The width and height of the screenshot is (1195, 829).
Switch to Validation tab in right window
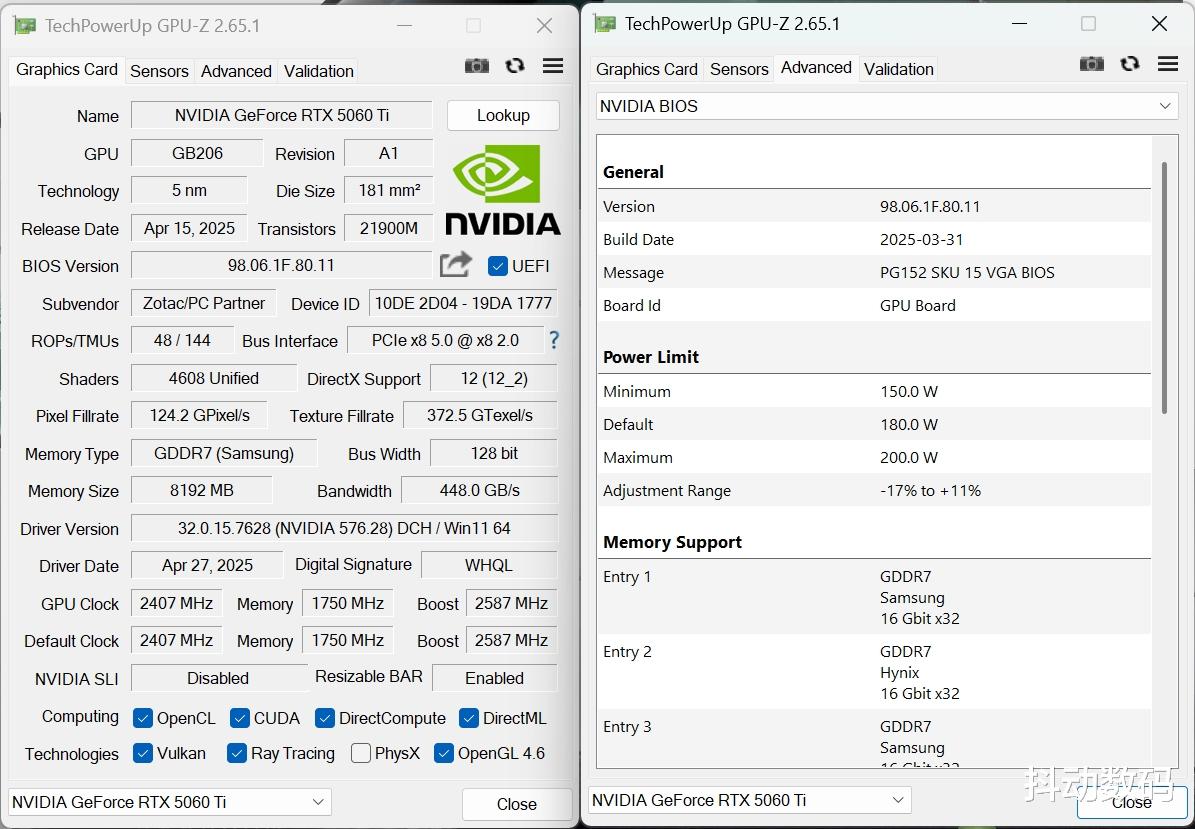(x=898, y=69)
